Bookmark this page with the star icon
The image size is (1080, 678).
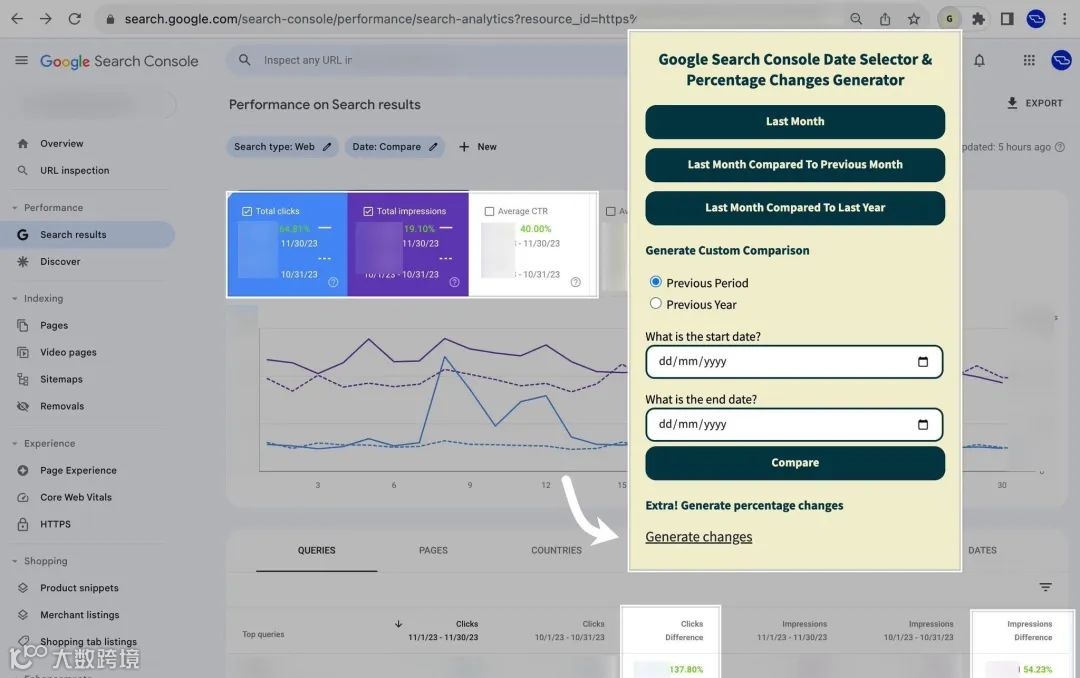tap(913, 19)
